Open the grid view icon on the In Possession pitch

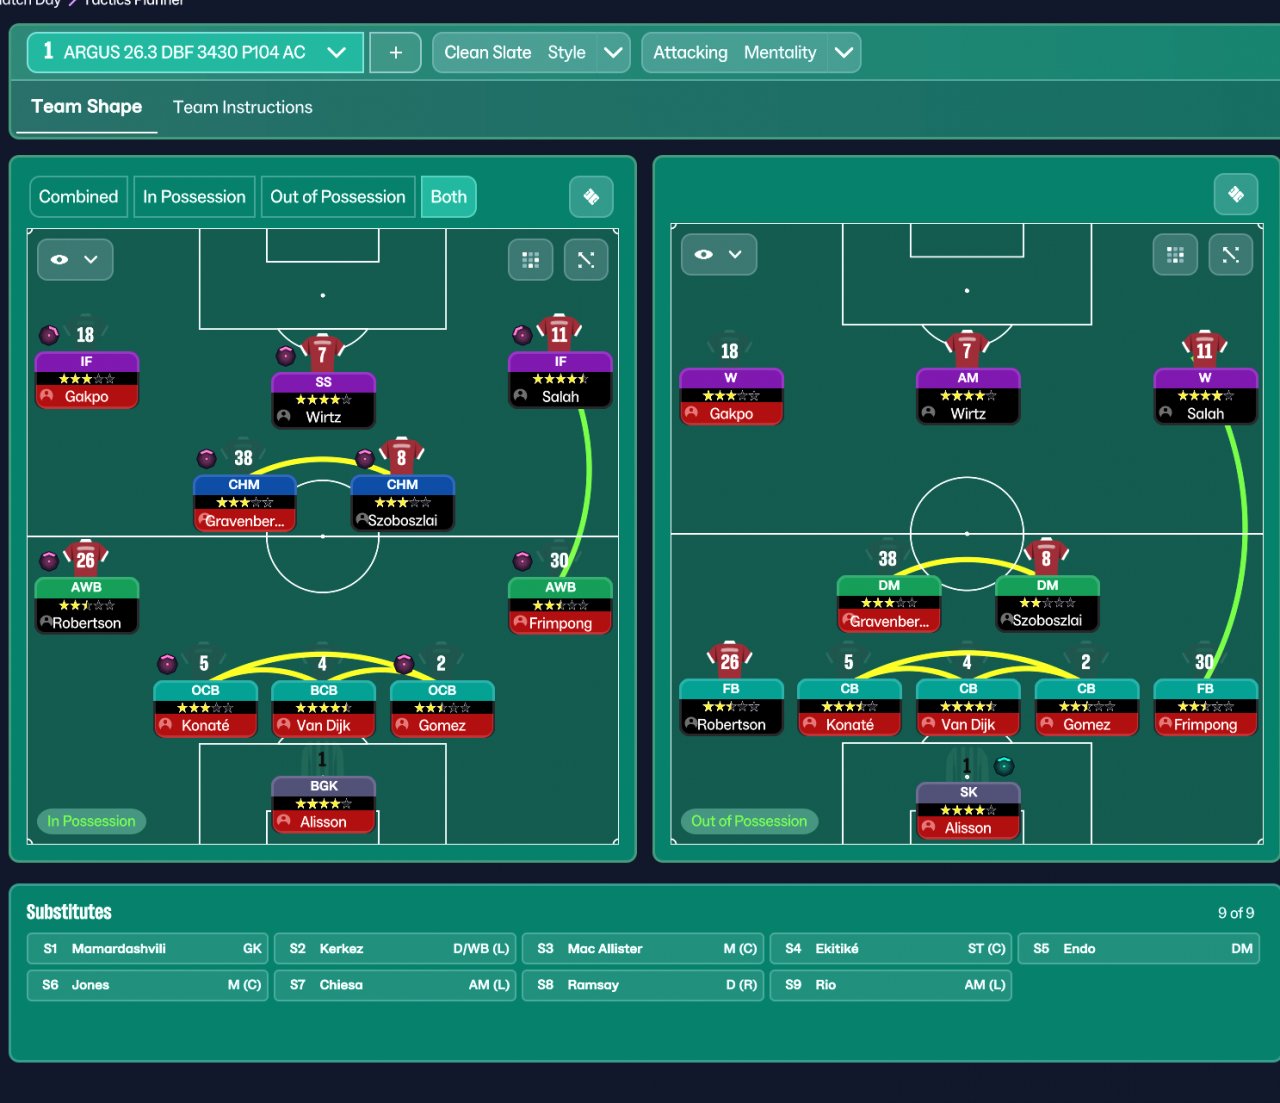(531, 260)
